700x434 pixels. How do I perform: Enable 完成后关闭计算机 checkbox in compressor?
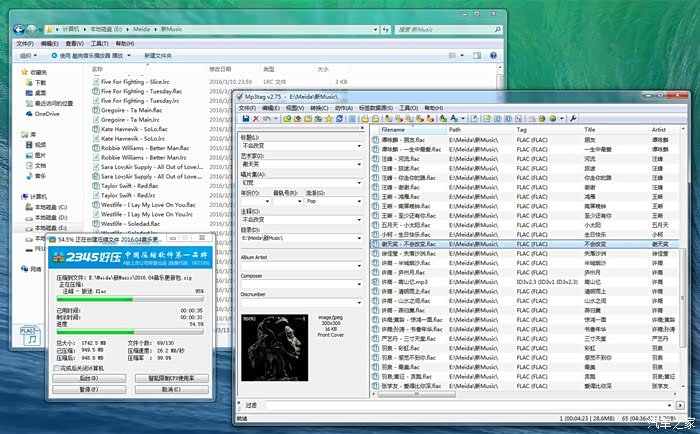click(57, 369)
